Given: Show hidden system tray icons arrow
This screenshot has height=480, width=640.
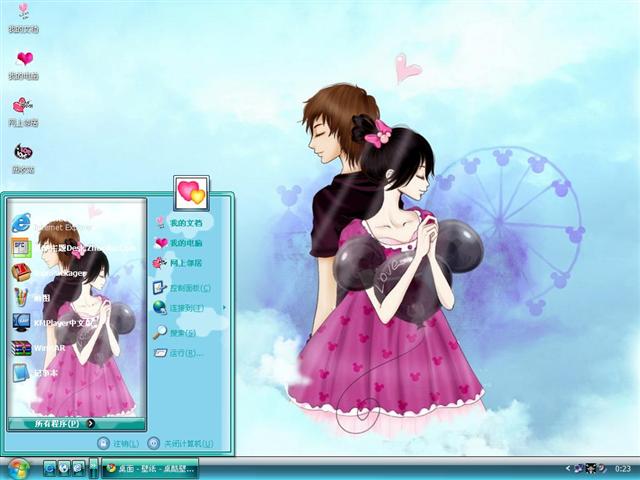Looking at the screenshot, I should pos(568,468).
